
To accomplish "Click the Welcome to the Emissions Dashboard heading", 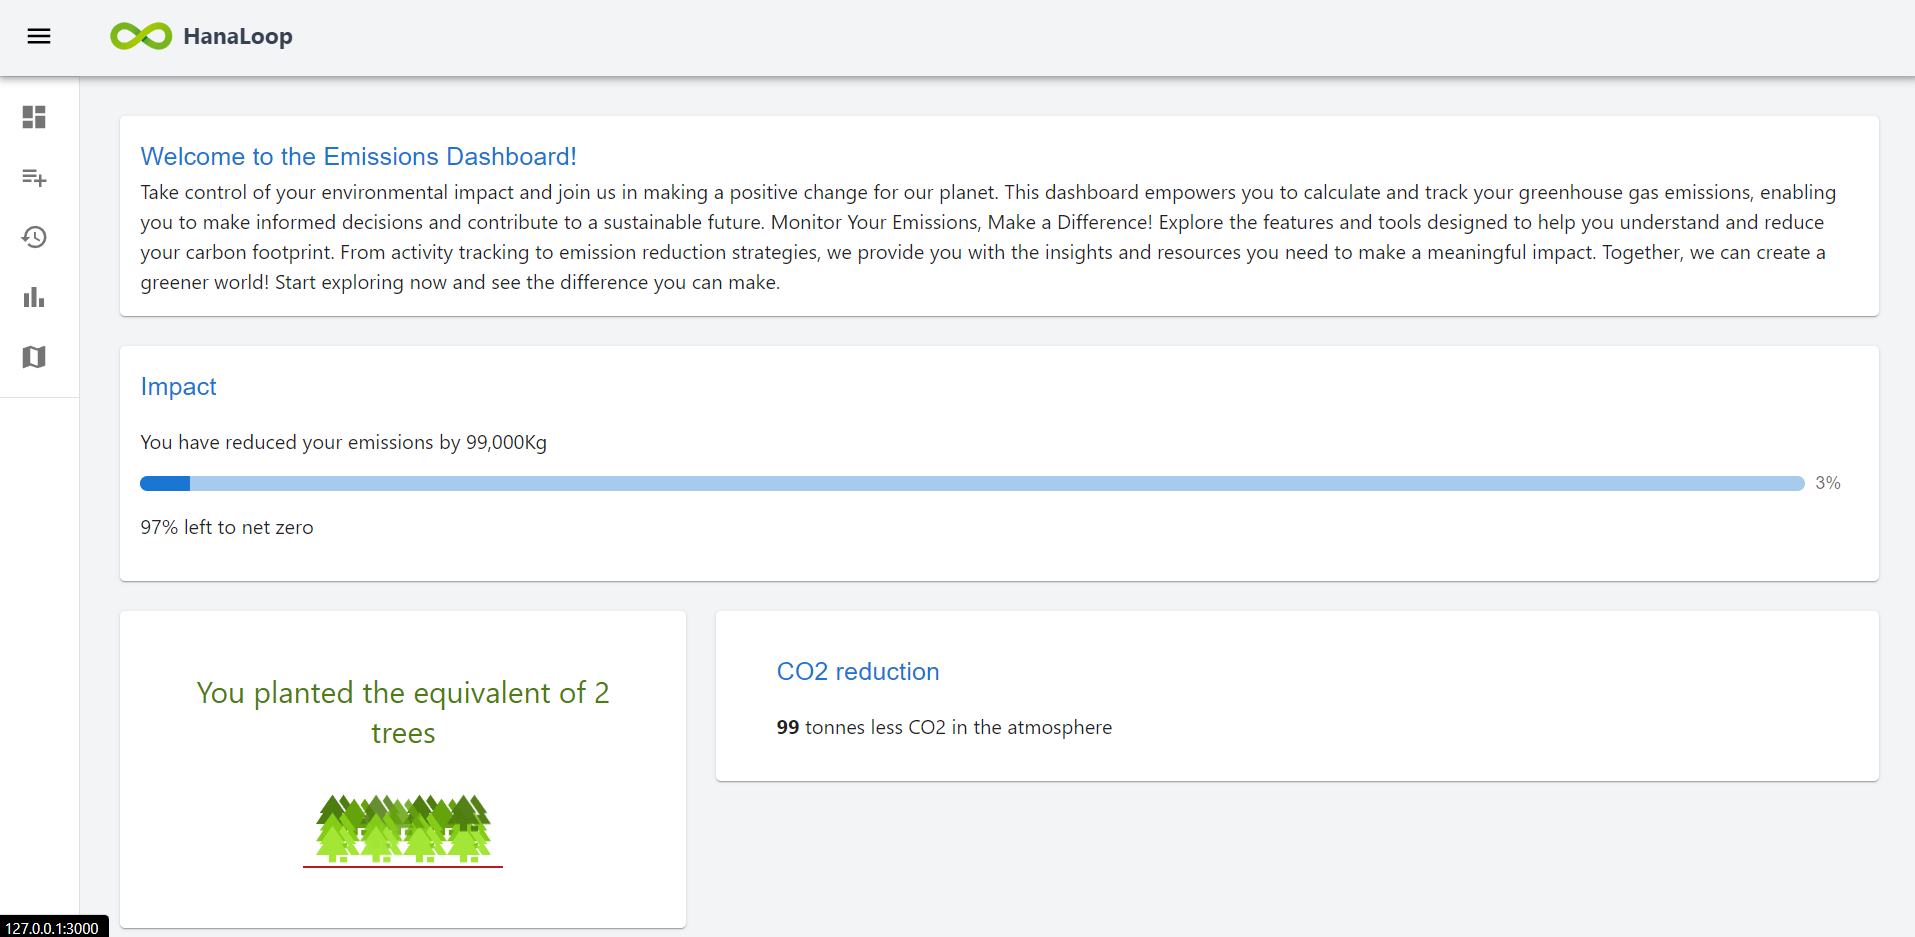I will pyautogui.click(x=358, y=157).
